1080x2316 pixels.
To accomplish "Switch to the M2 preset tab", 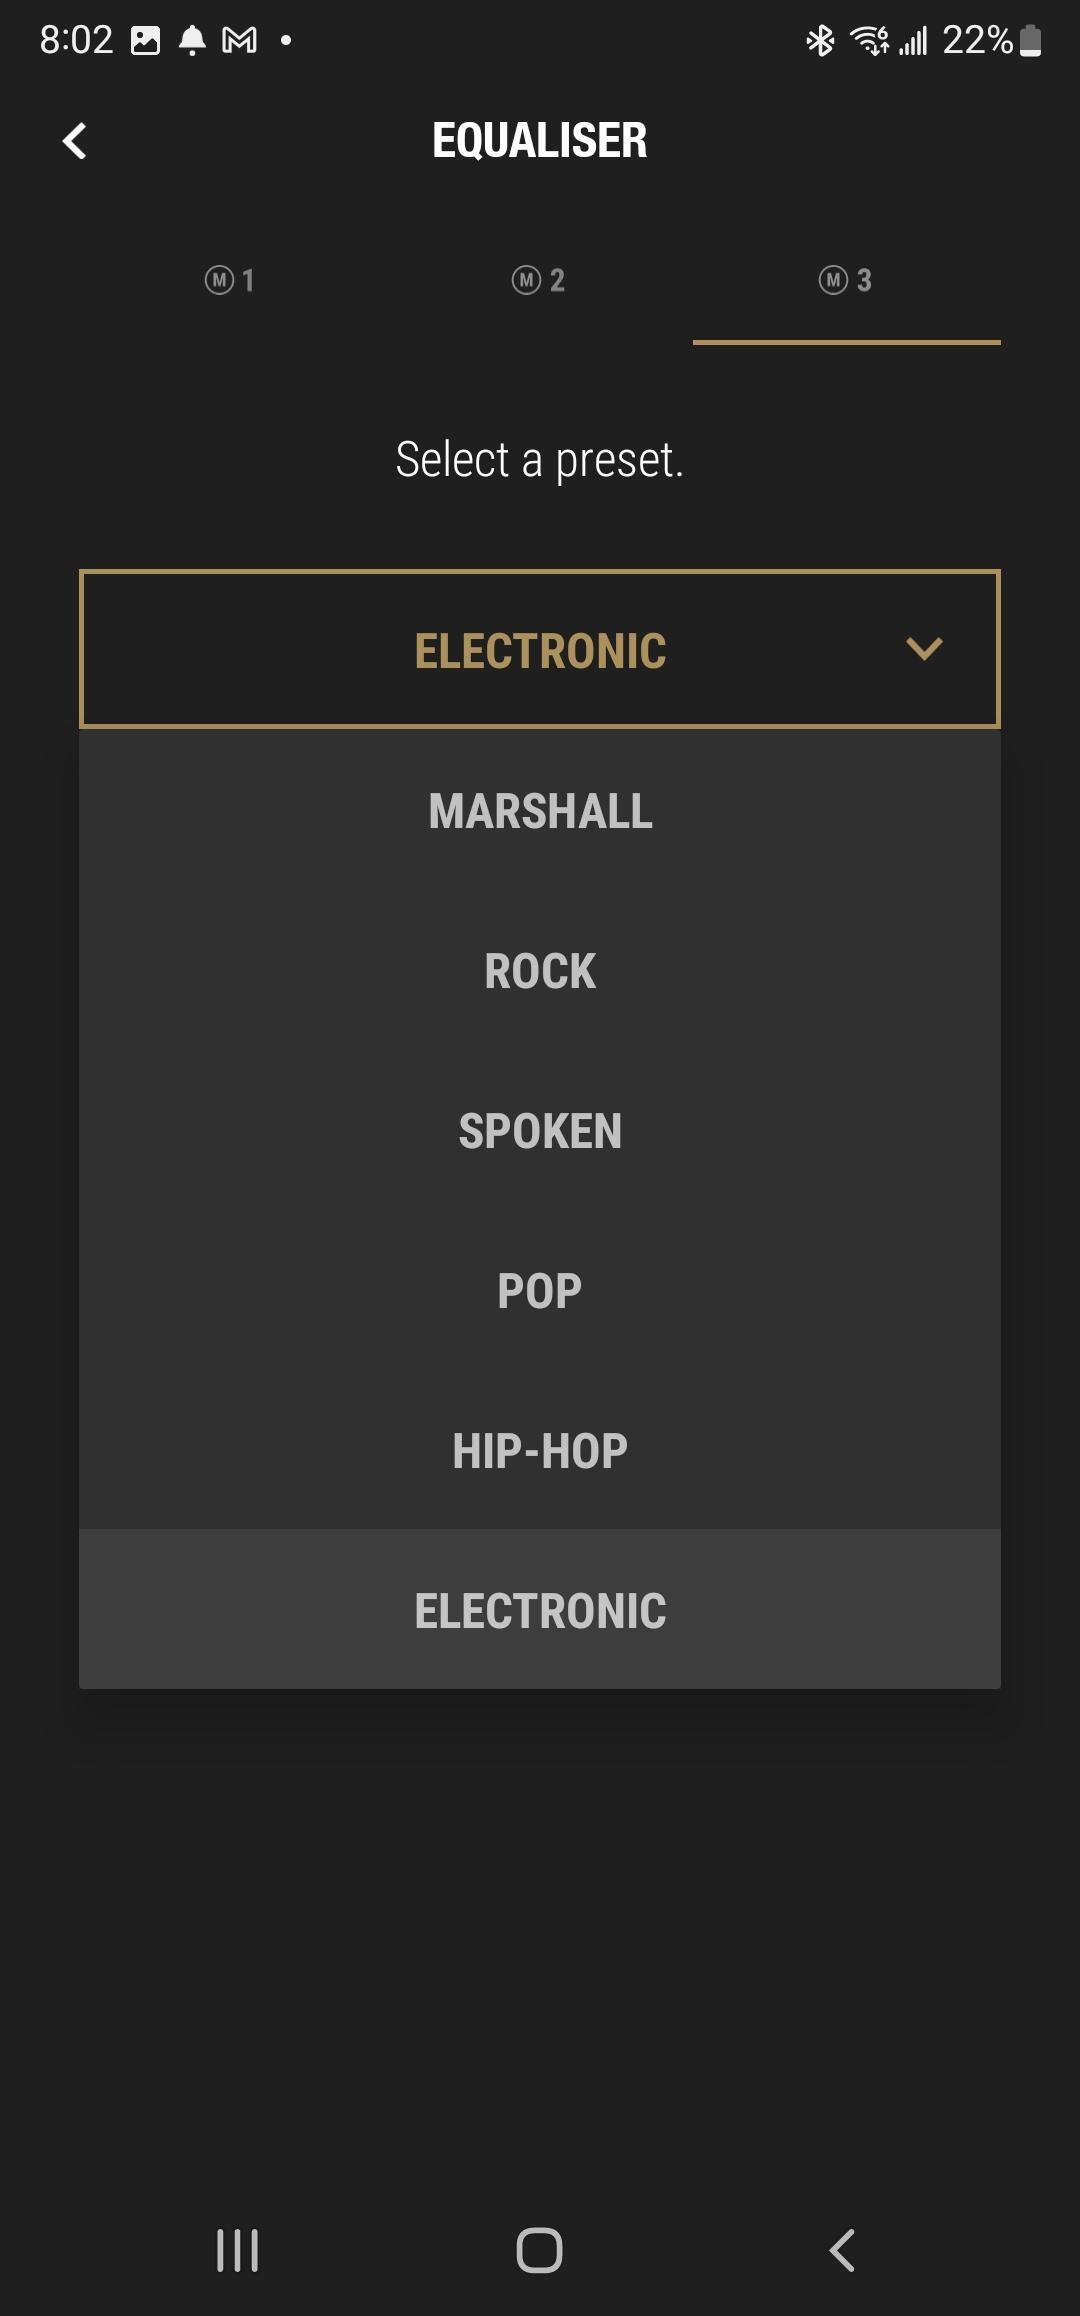I will click(538, 281).
